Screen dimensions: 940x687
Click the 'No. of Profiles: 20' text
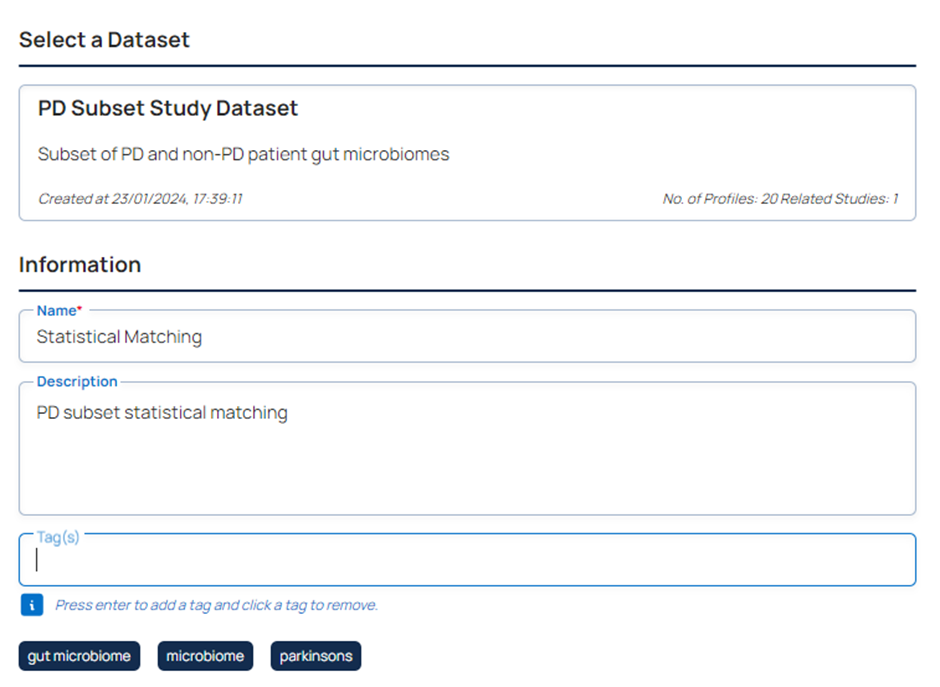[719, 199]
